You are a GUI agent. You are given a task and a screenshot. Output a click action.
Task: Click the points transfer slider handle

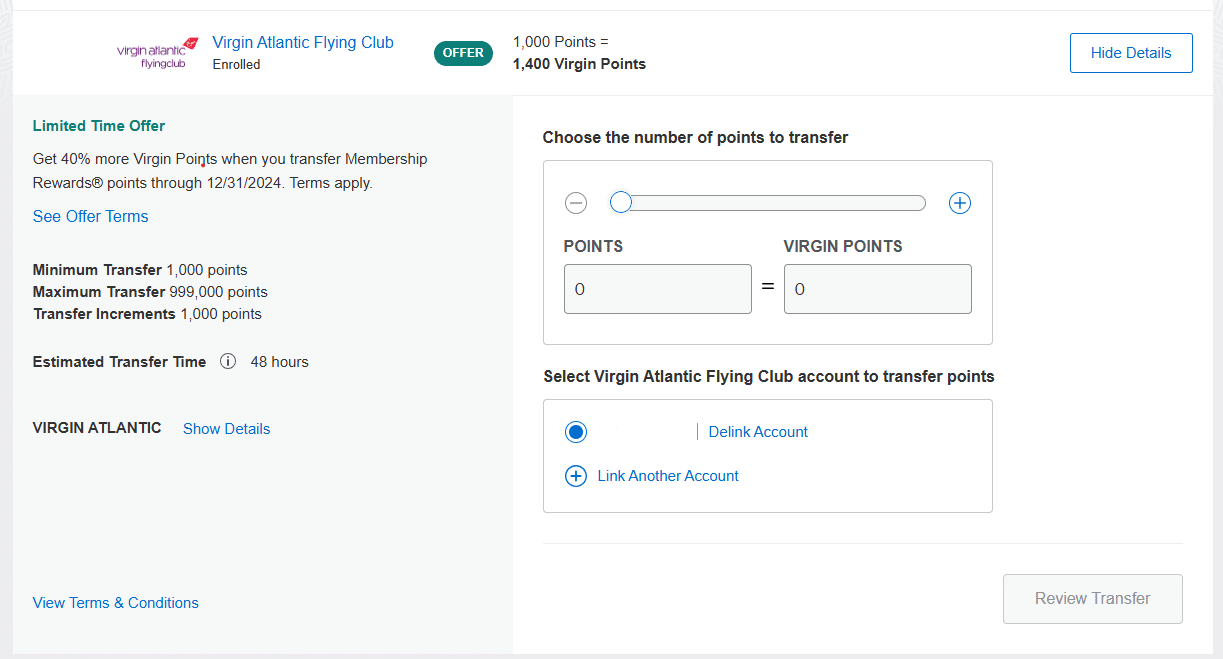[621, 203]
